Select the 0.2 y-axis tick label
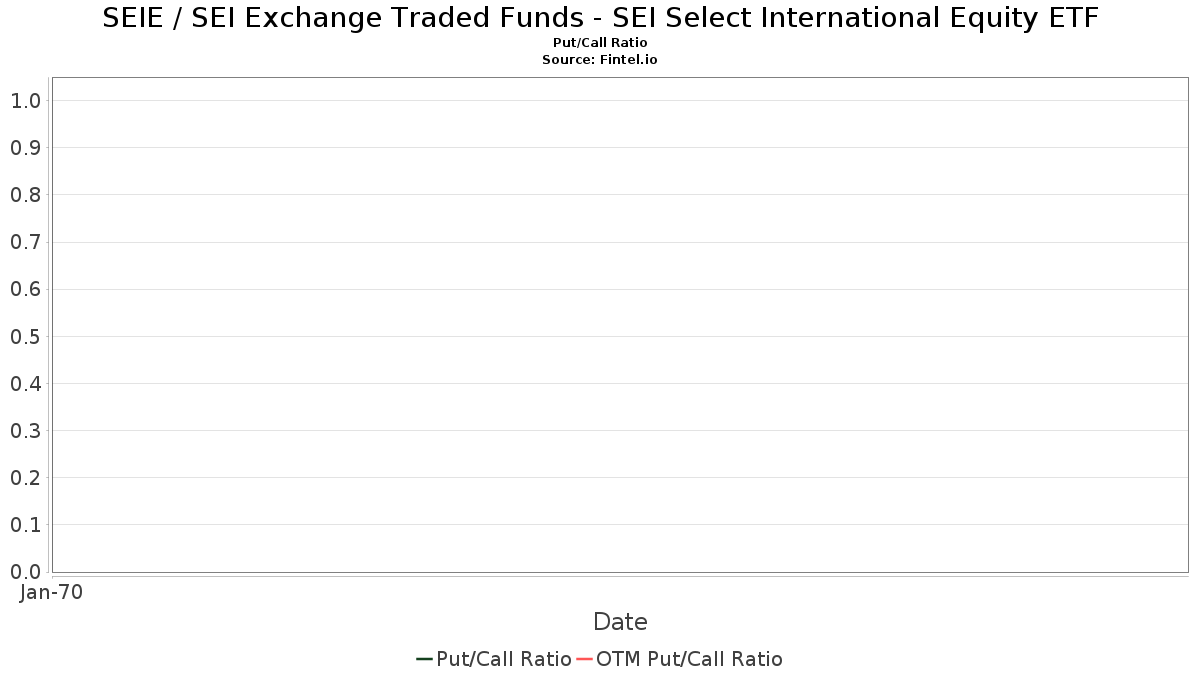Image resolution: width=1200 pixels, height=675 pixels. pyautogui.click(x=25, y=478)
